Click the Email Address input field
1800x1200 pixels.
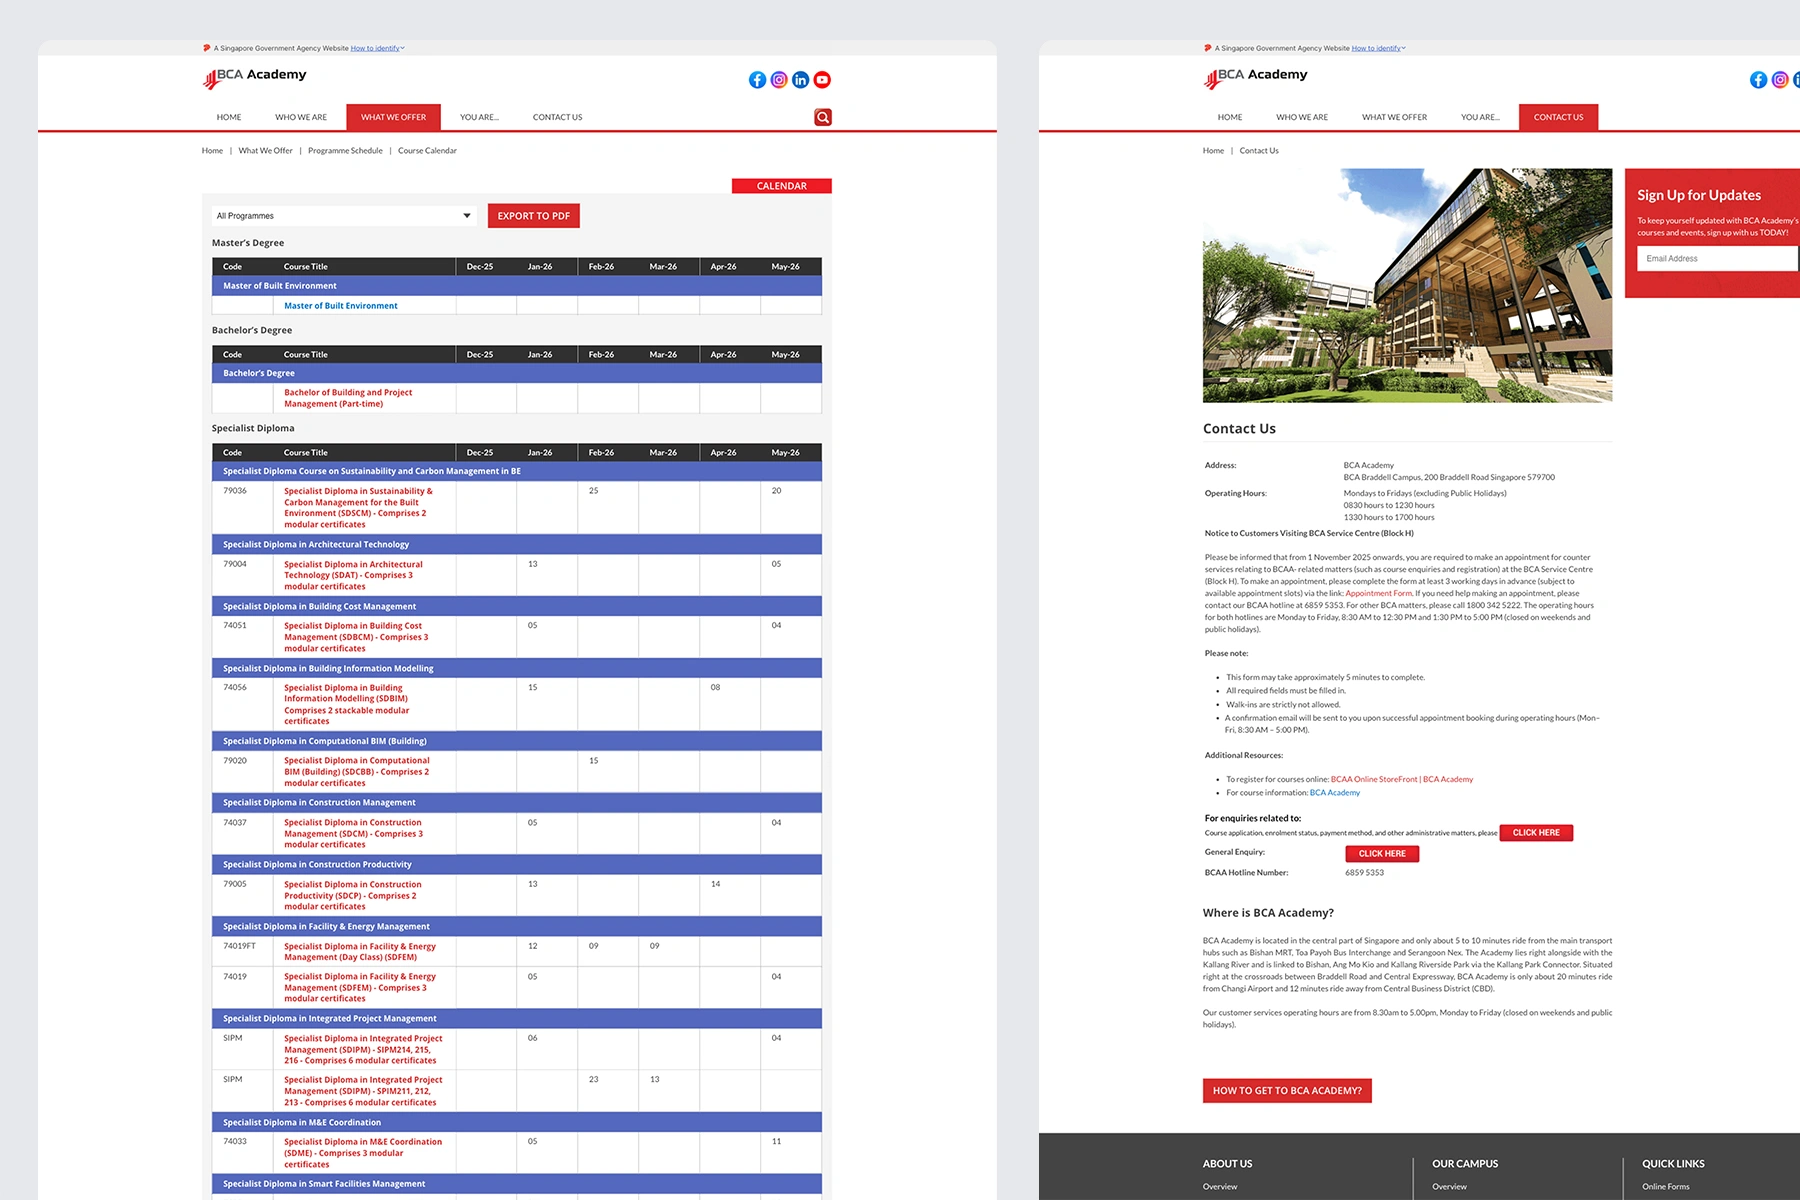[x=1716, y=259]
